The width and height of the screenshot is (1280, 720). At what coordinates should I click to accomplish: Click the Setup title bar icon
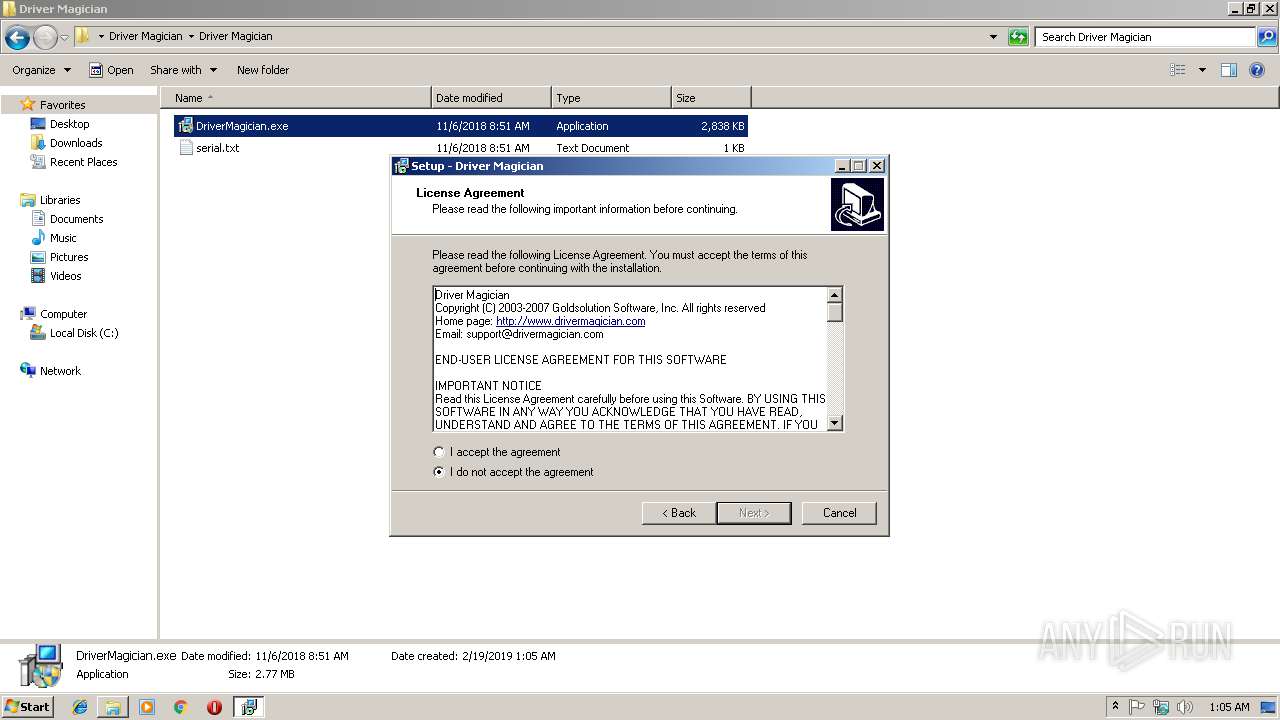coord(401,166)
